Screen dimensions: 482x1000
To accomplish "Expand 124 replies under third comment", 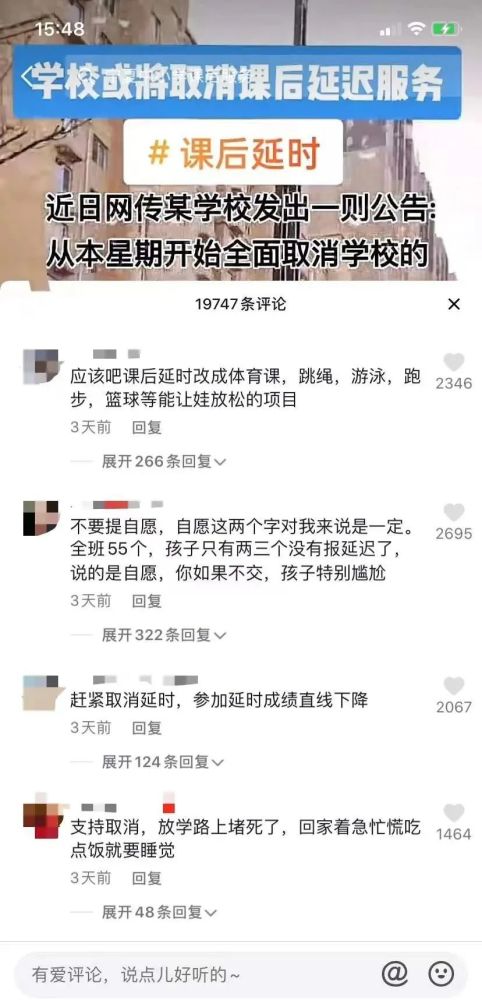I will pos(164,761).
